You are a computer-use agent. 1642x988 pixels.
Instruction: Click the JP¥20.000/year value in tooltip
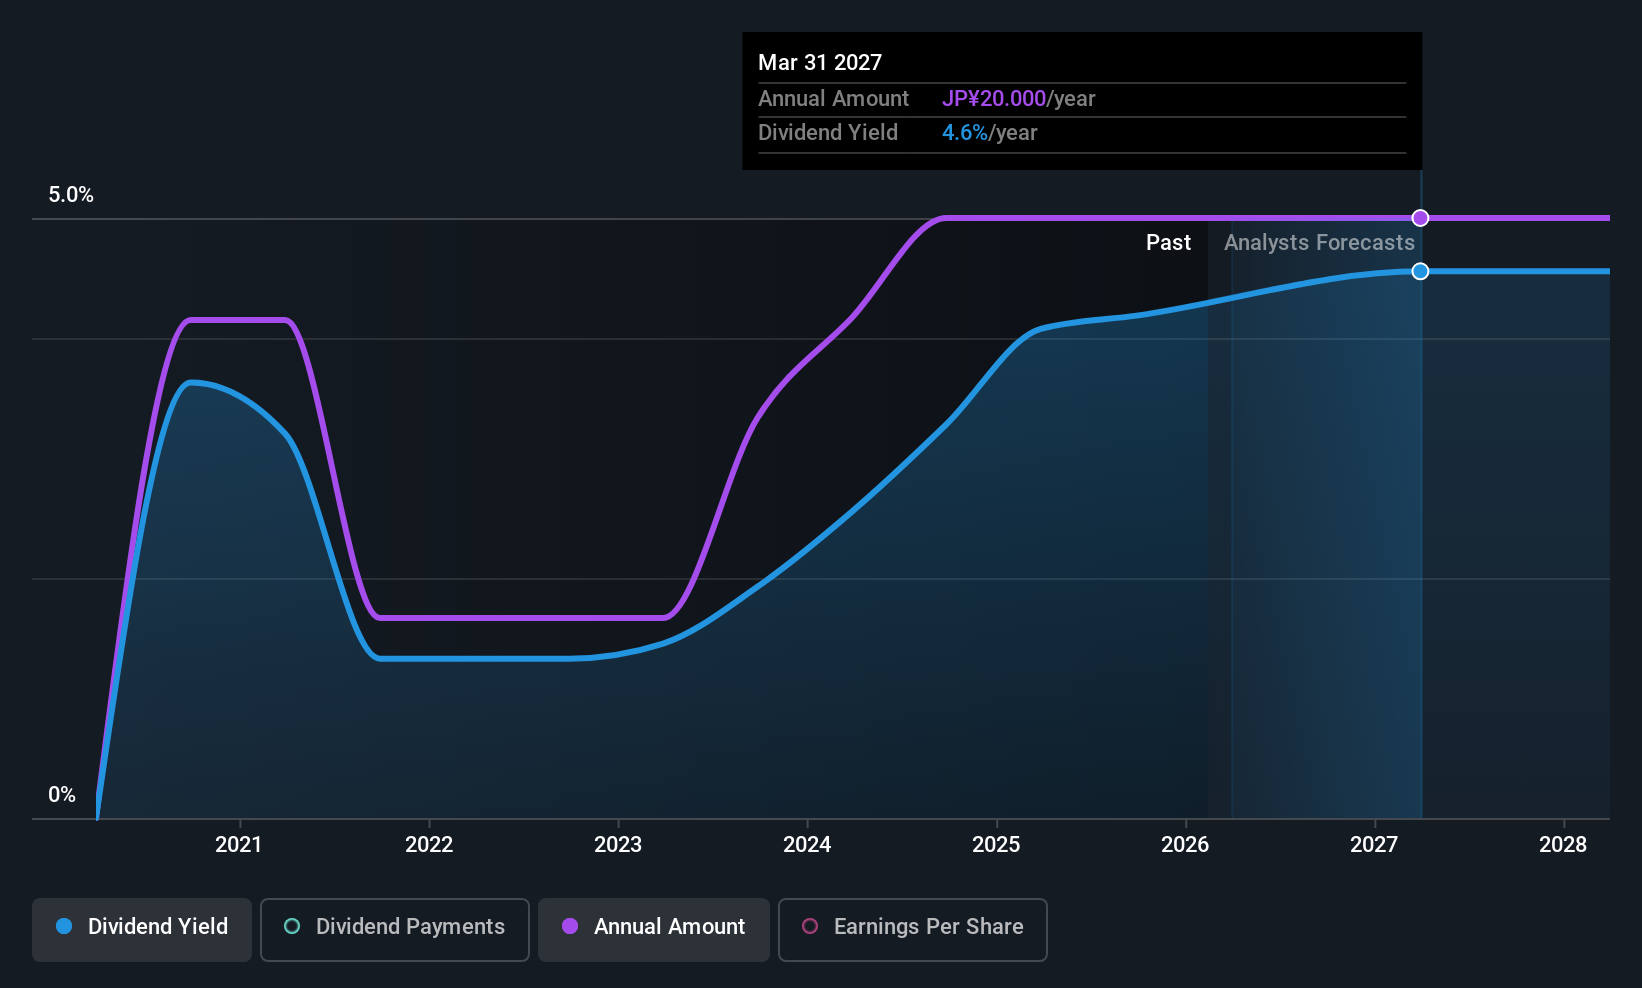(x=1018, y=99)
